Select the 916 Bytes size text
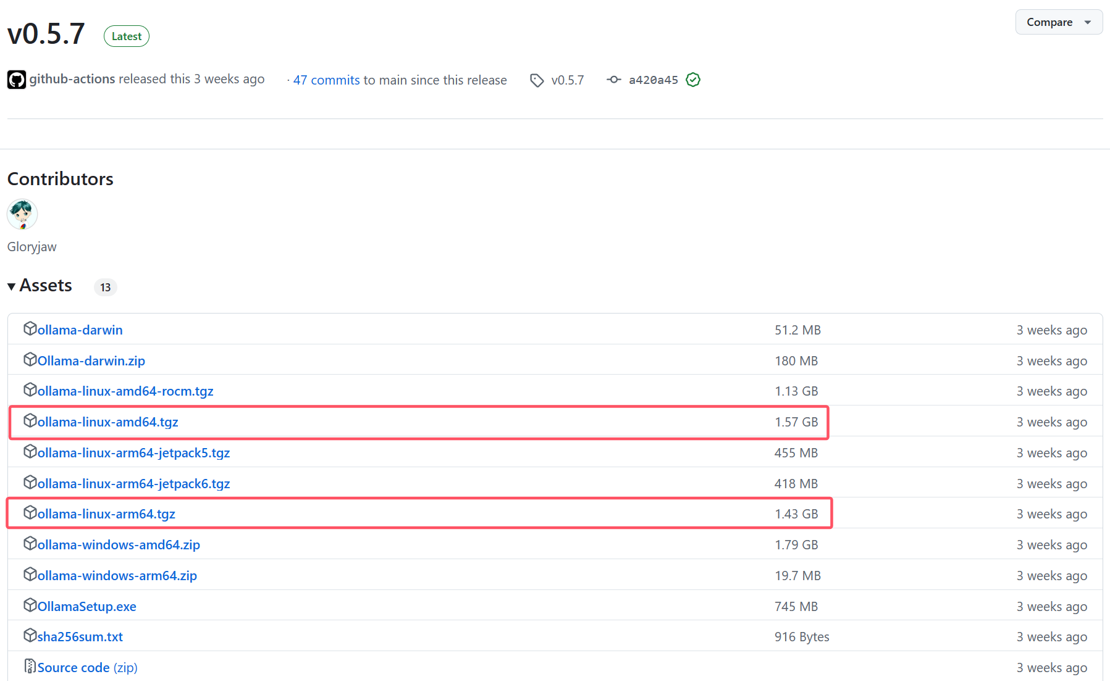The image size is (1110, 681). (x=802, y=636)
